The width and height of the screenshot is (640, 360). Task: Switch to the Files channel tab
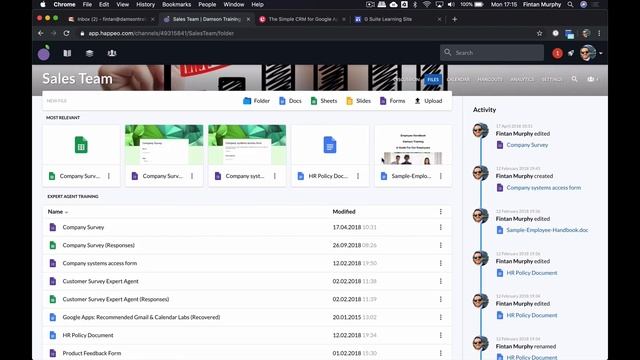(x=433, y=80)
